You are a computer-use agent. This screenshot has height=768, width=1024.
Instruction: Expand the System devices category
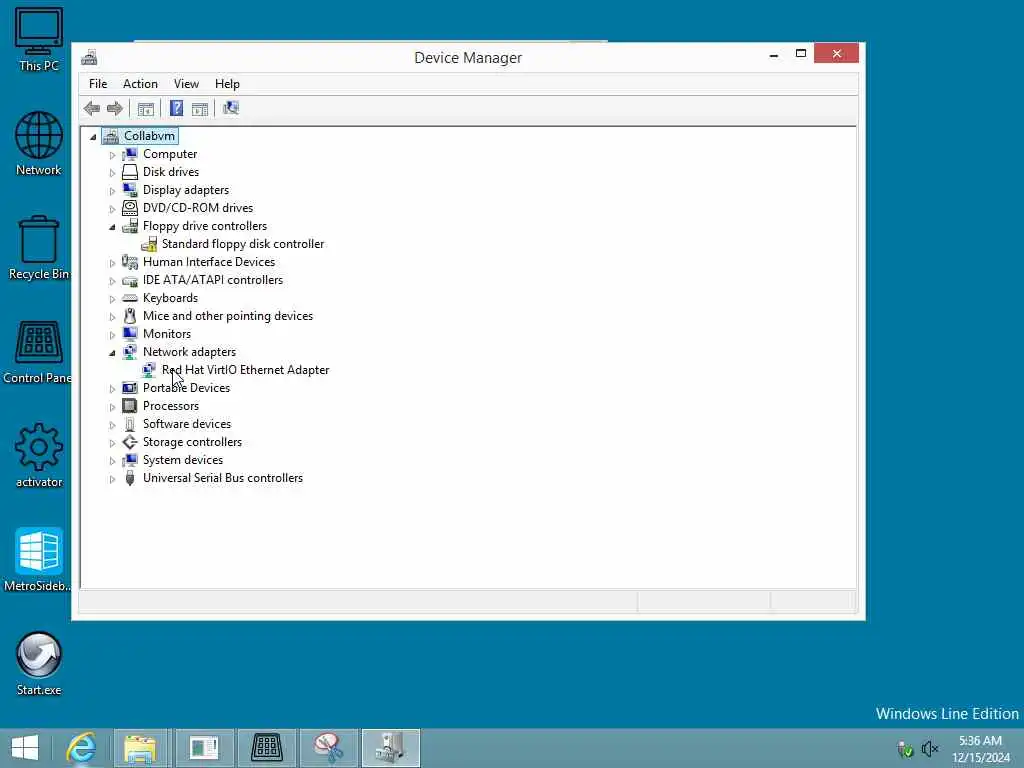(112, 460)
